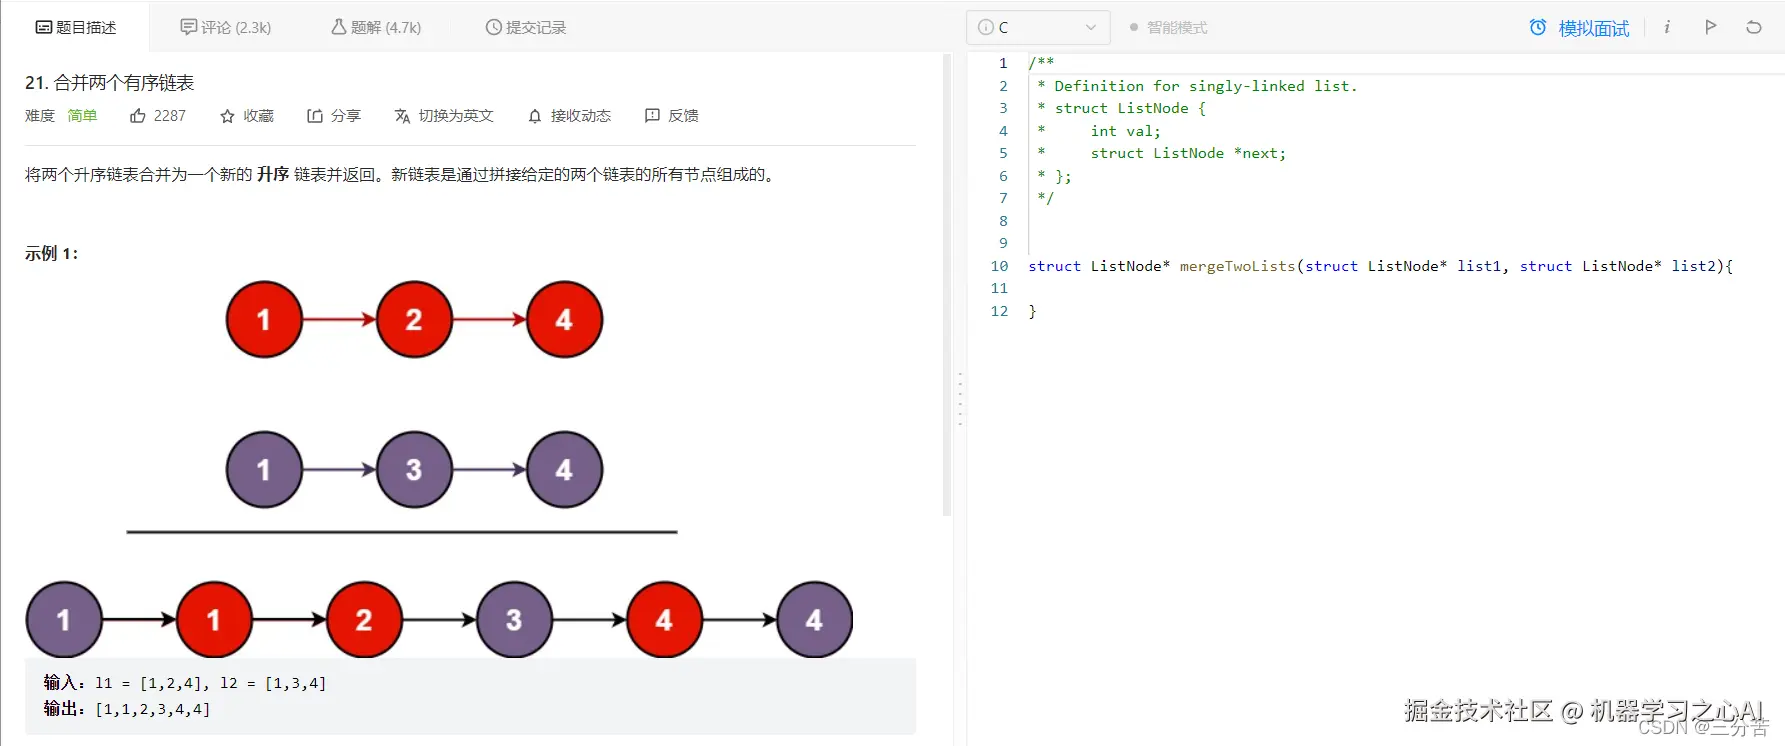Click the thumbs-up like icon showing 2287
This screenshot has width=1785, height=746.
[138, 116]
